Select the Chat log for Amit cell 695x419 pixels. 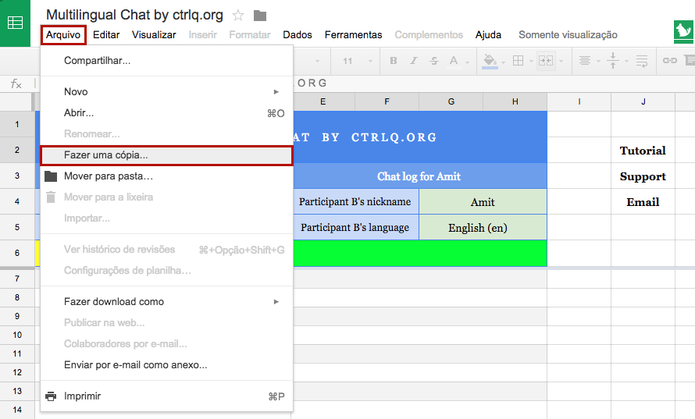[x=419, y=176]
